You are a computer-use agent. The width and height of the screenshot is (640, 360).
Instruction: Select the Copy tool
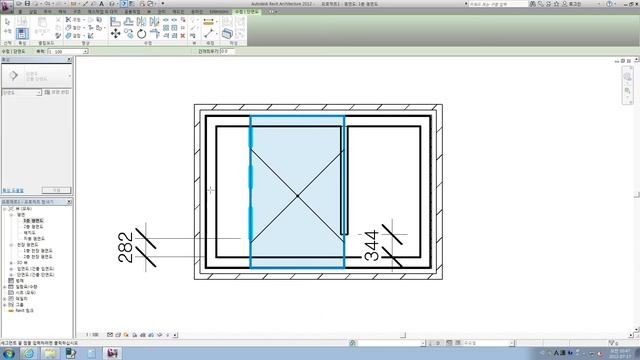point(129,33)
